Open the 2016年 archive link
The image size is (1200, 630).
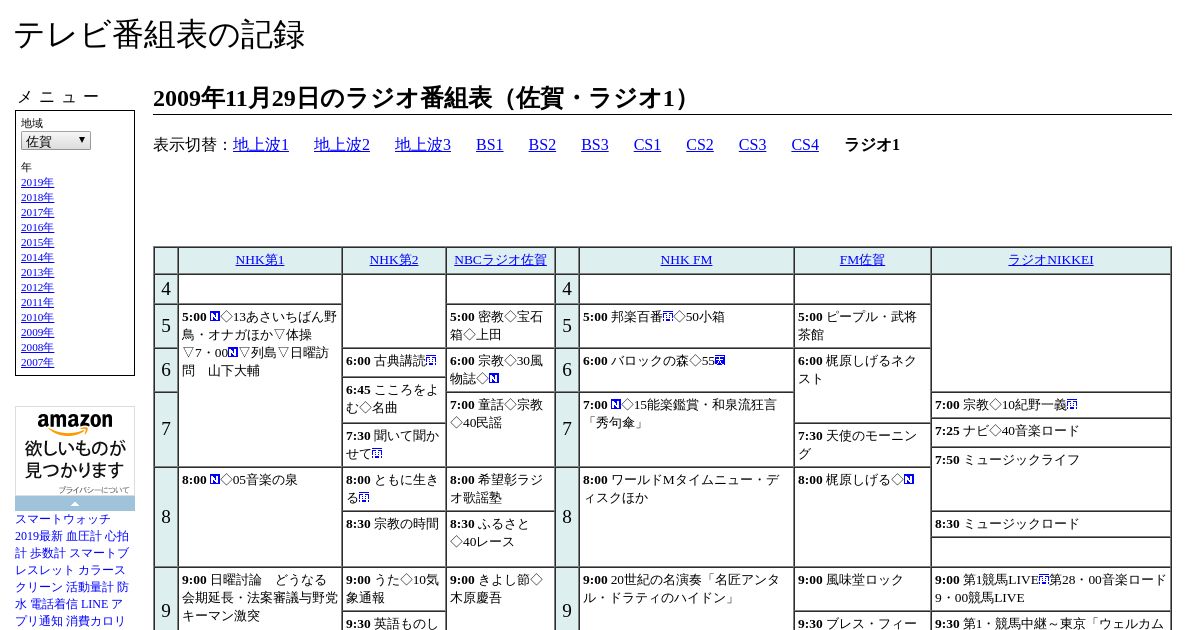pos(37,227)
